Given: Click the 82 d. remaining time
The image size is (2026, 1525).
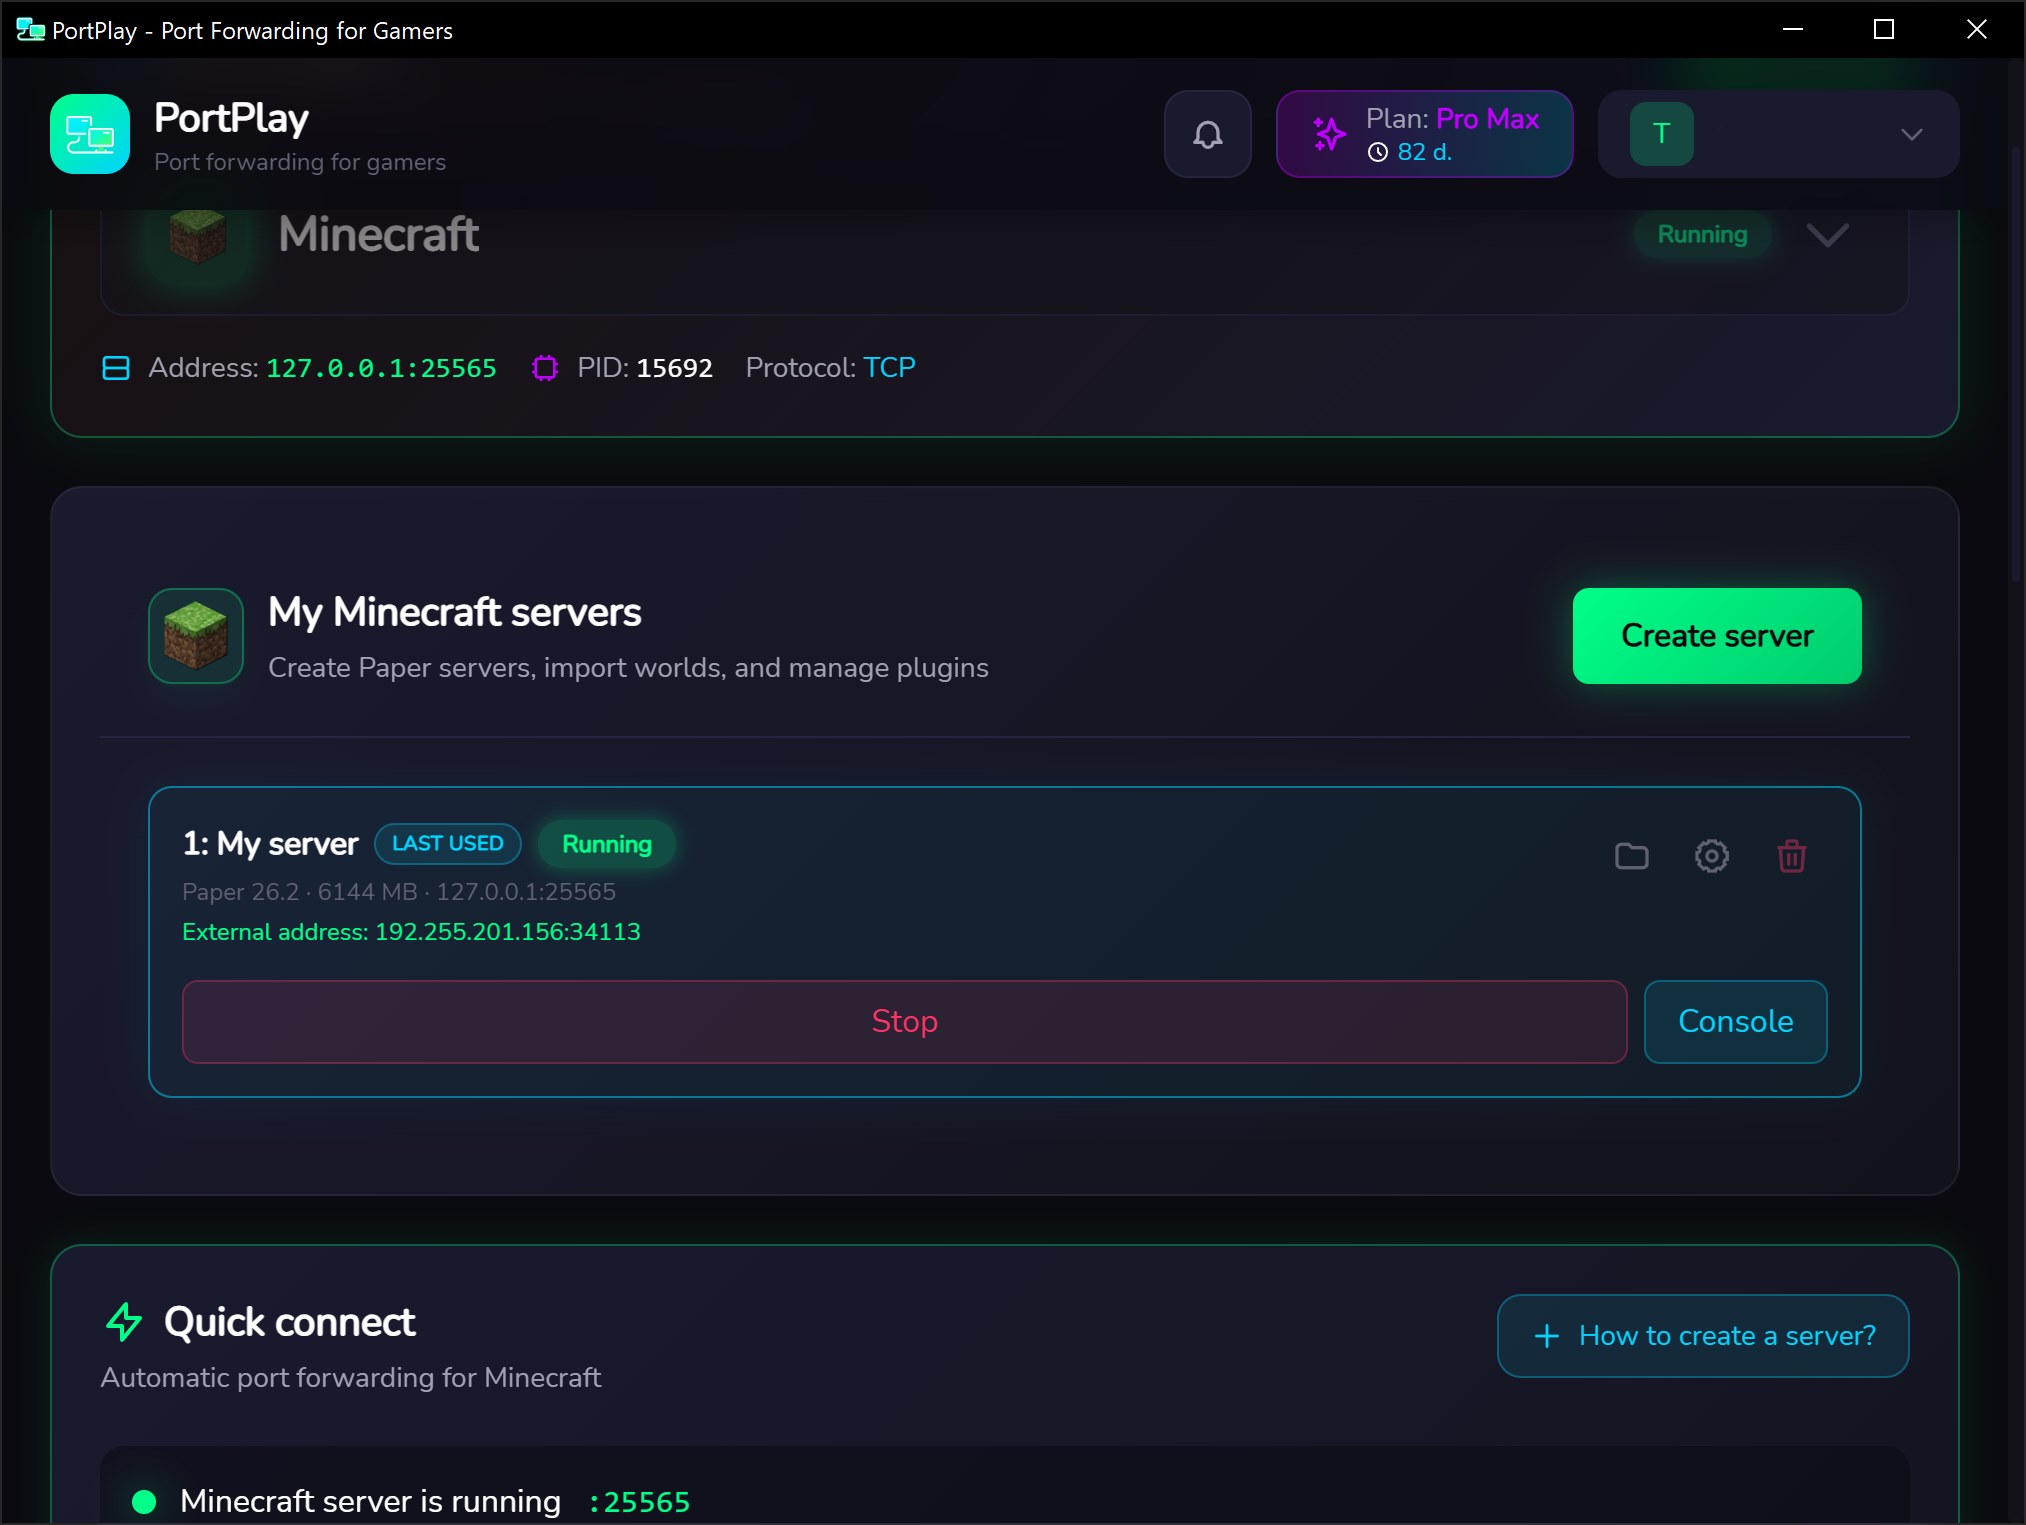Looking at the screenshot, I should click(1424, 152).
